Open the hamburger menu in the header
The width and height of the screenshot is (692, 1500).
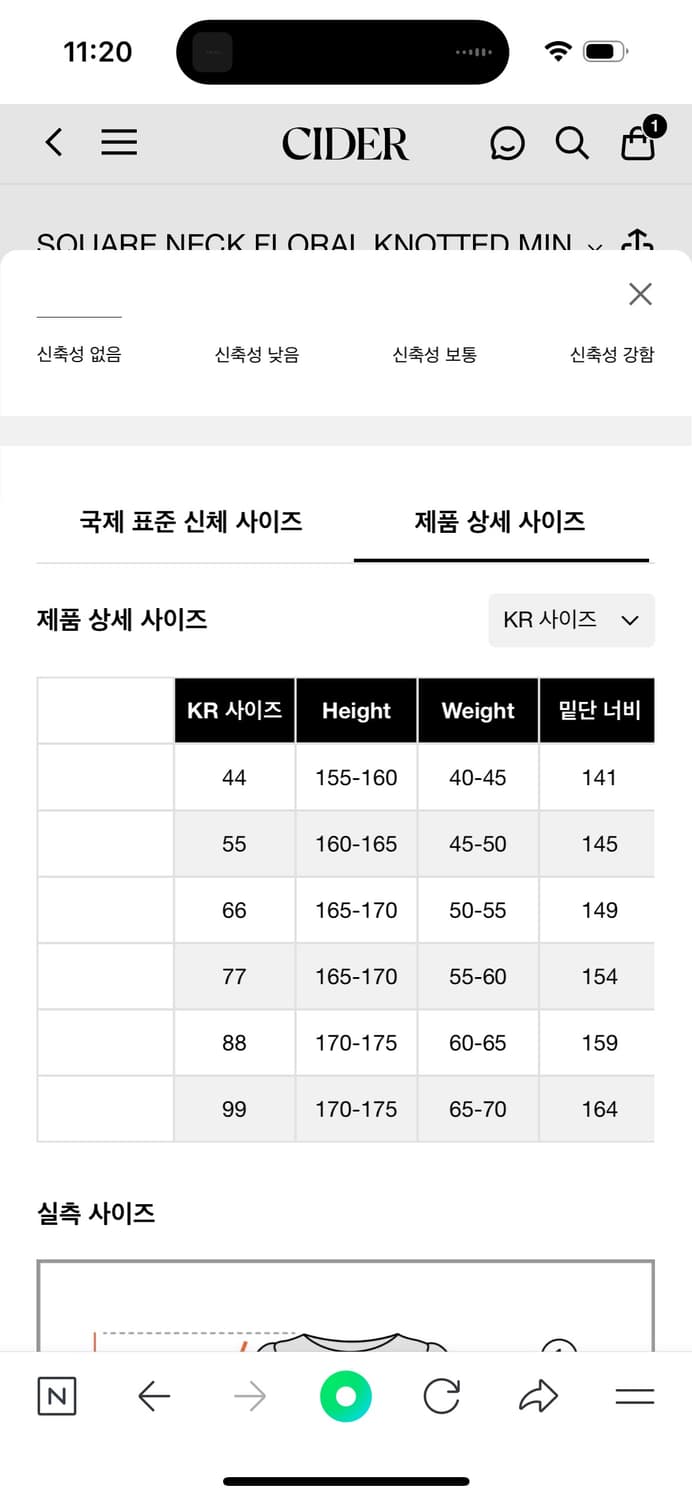point(119,143)
